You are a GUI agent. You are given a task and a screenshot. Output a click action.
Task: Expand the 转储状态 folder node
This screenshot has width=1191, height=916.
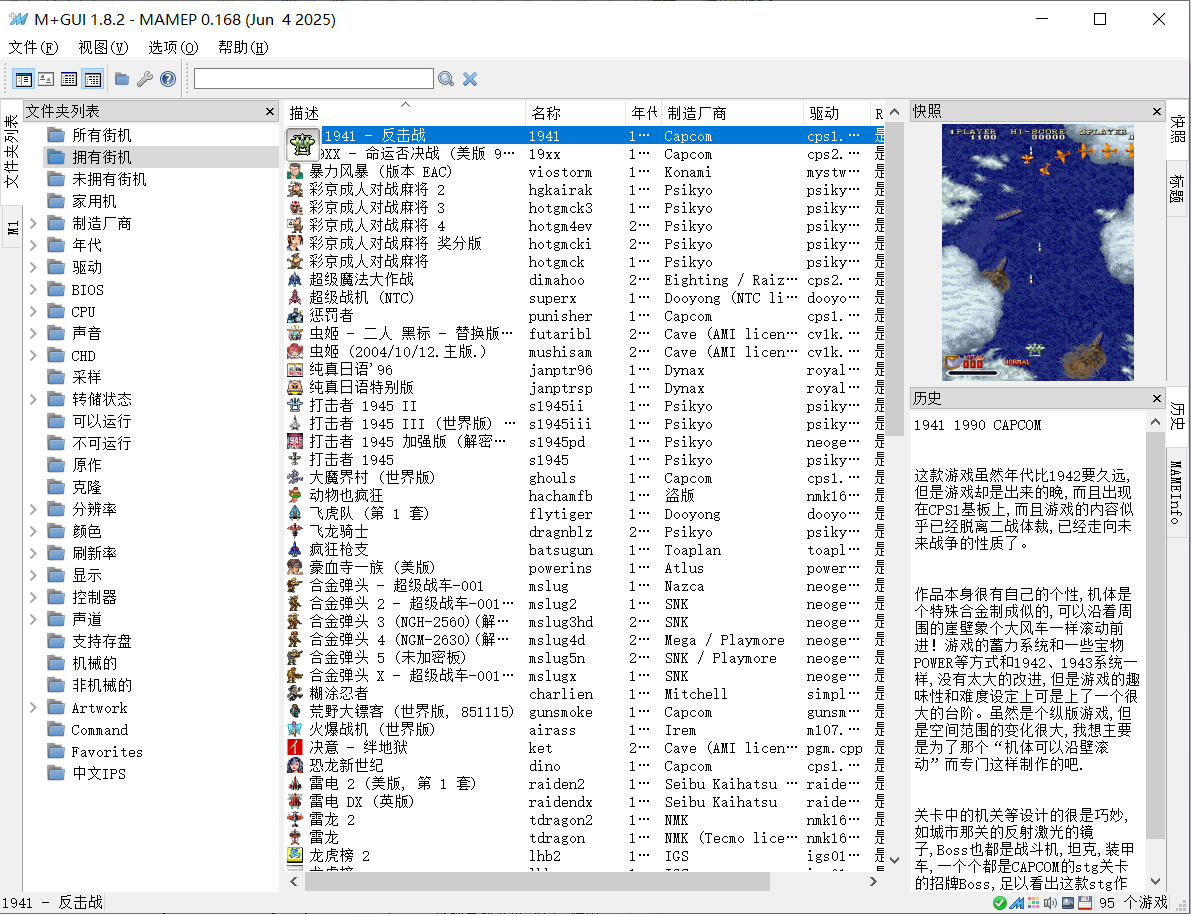33,400
